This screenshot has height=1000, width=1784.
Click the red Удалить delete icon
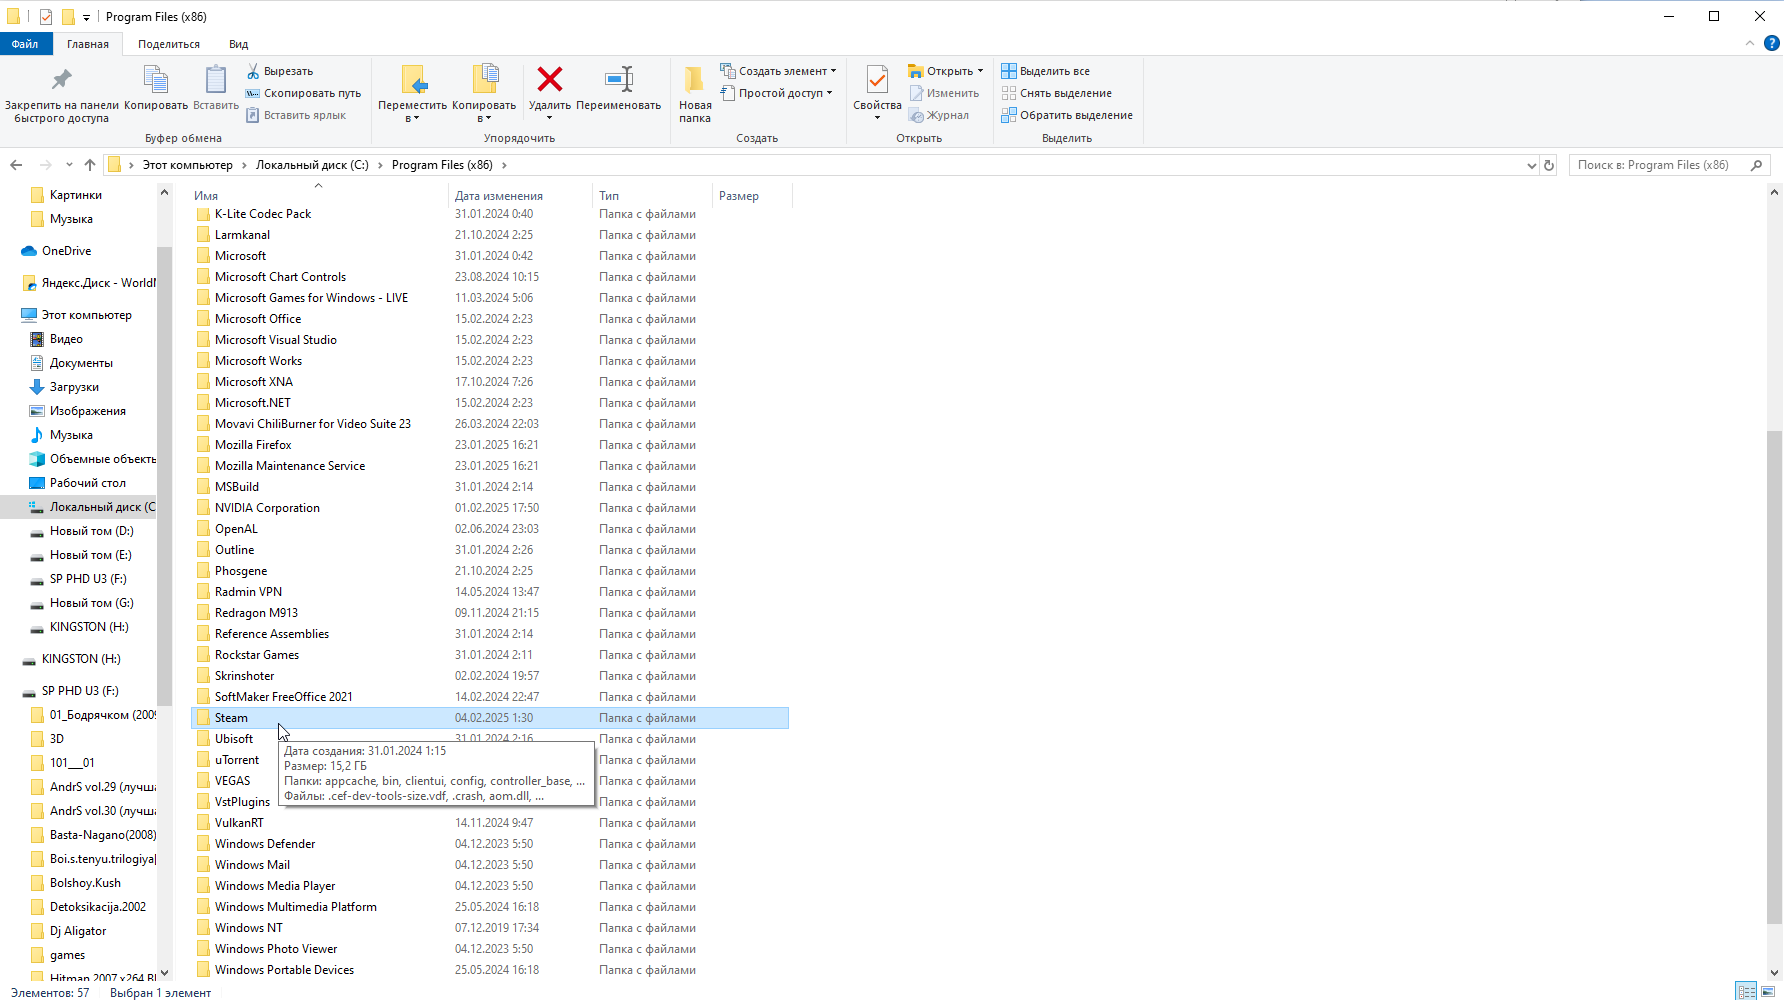pos(549,79)
